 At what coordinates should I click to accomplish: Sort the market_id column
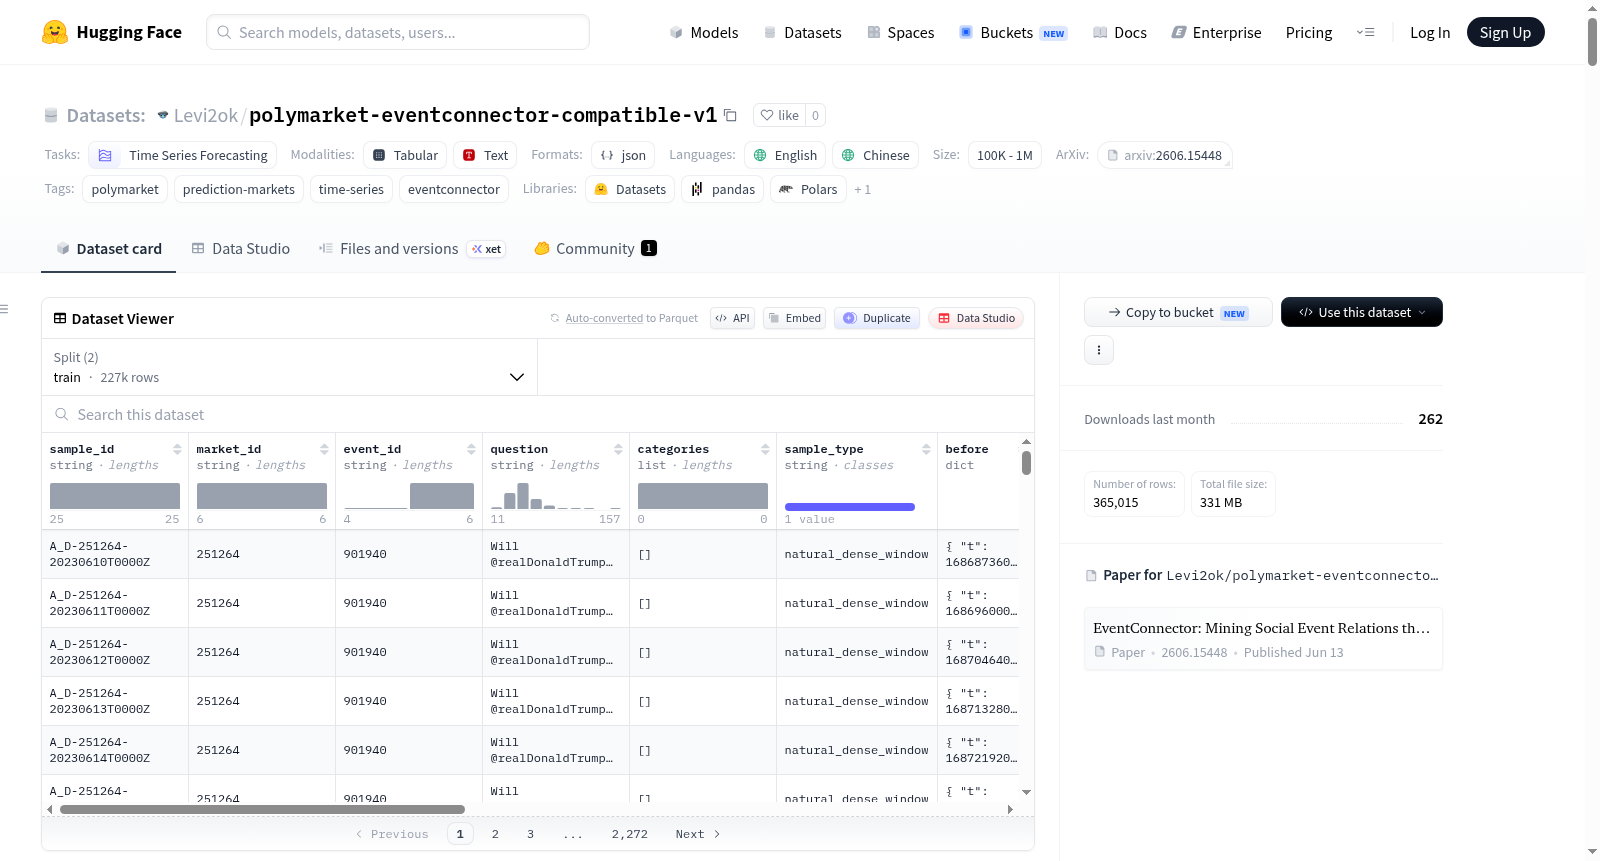[324, 449]
